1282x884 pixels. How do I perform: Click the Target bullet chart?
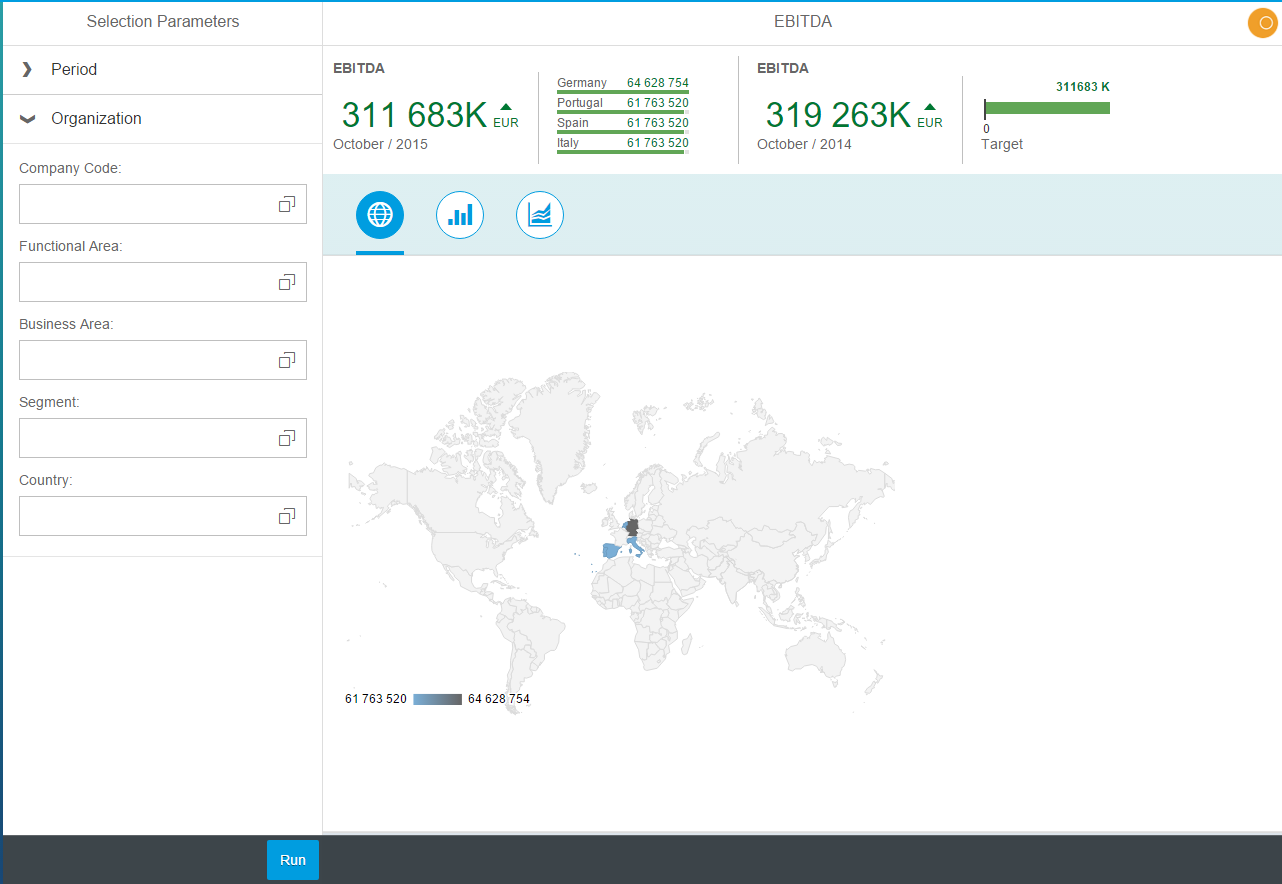1046,108
